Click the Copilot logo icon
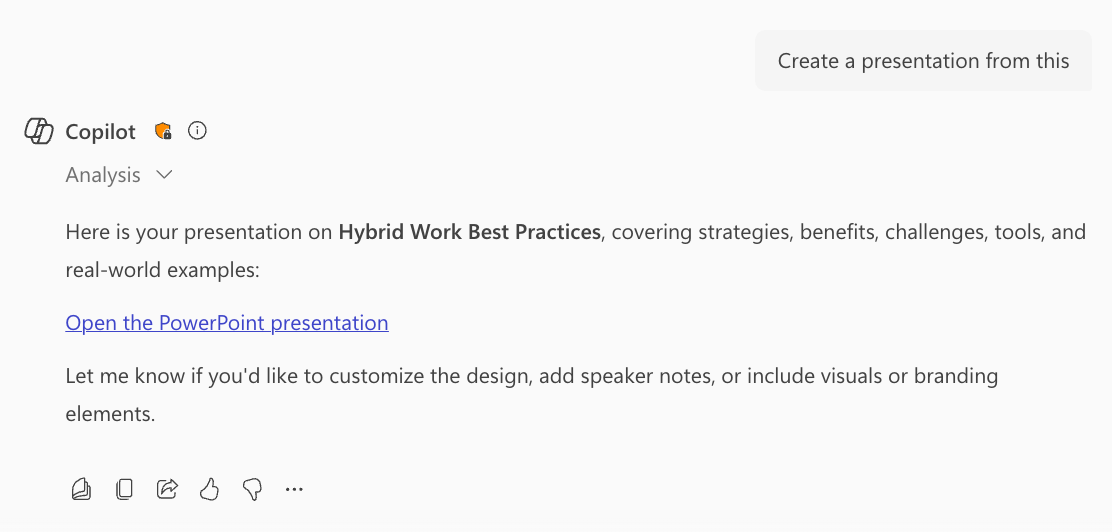Screen dimensions: 1112x532 [39, 131]
